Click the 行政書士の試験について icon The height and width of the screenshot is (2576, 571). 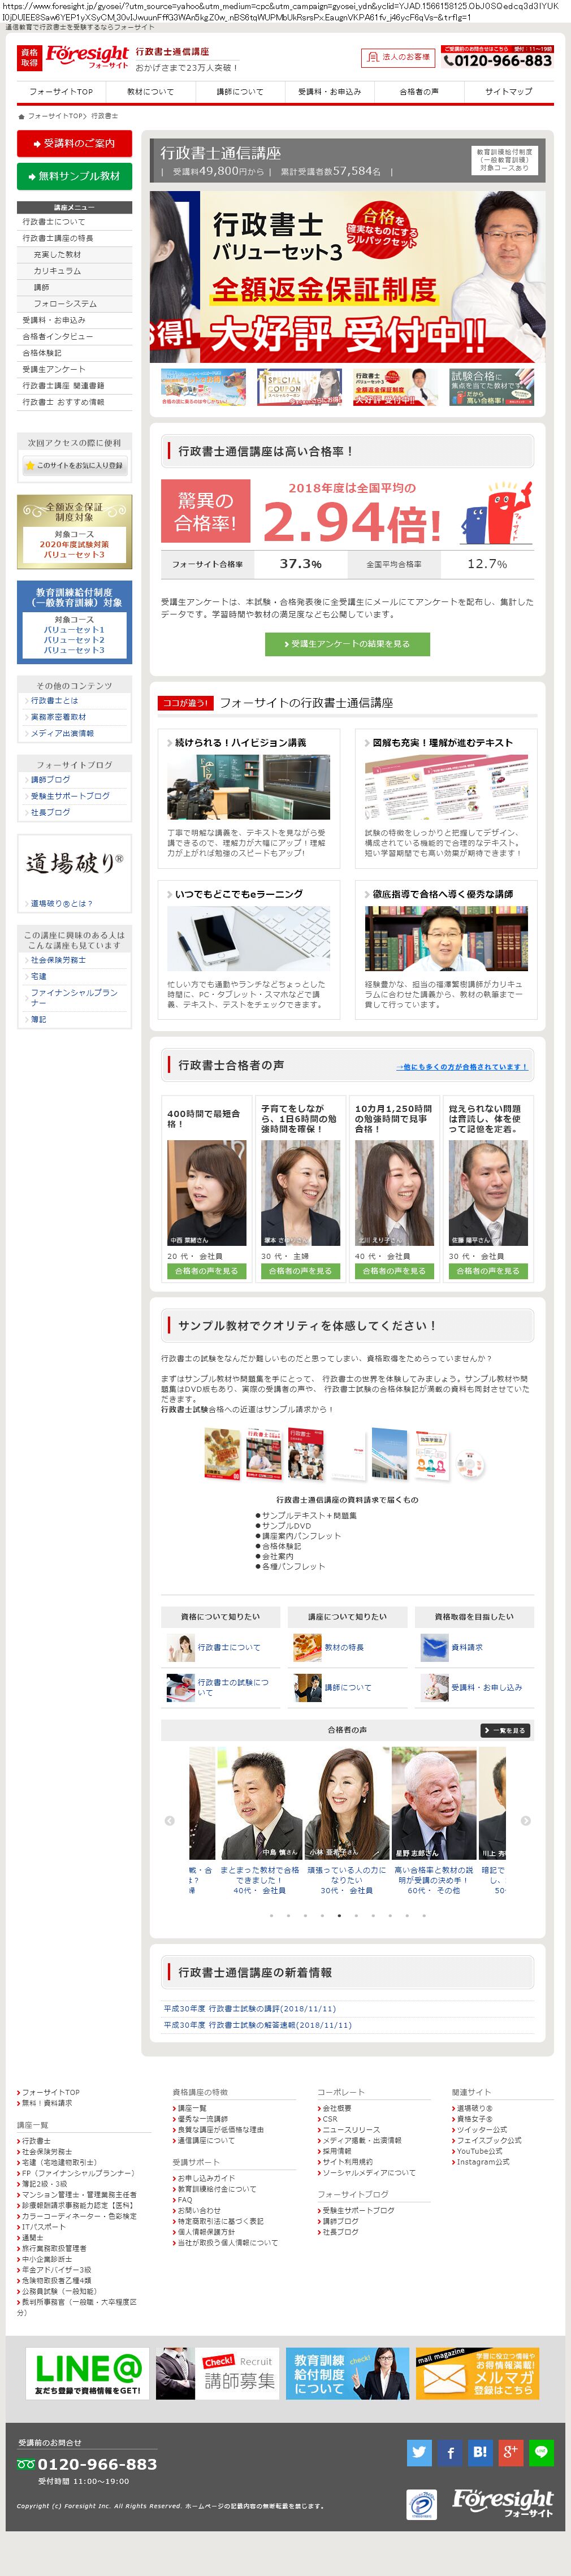[x=181, y=1688]
